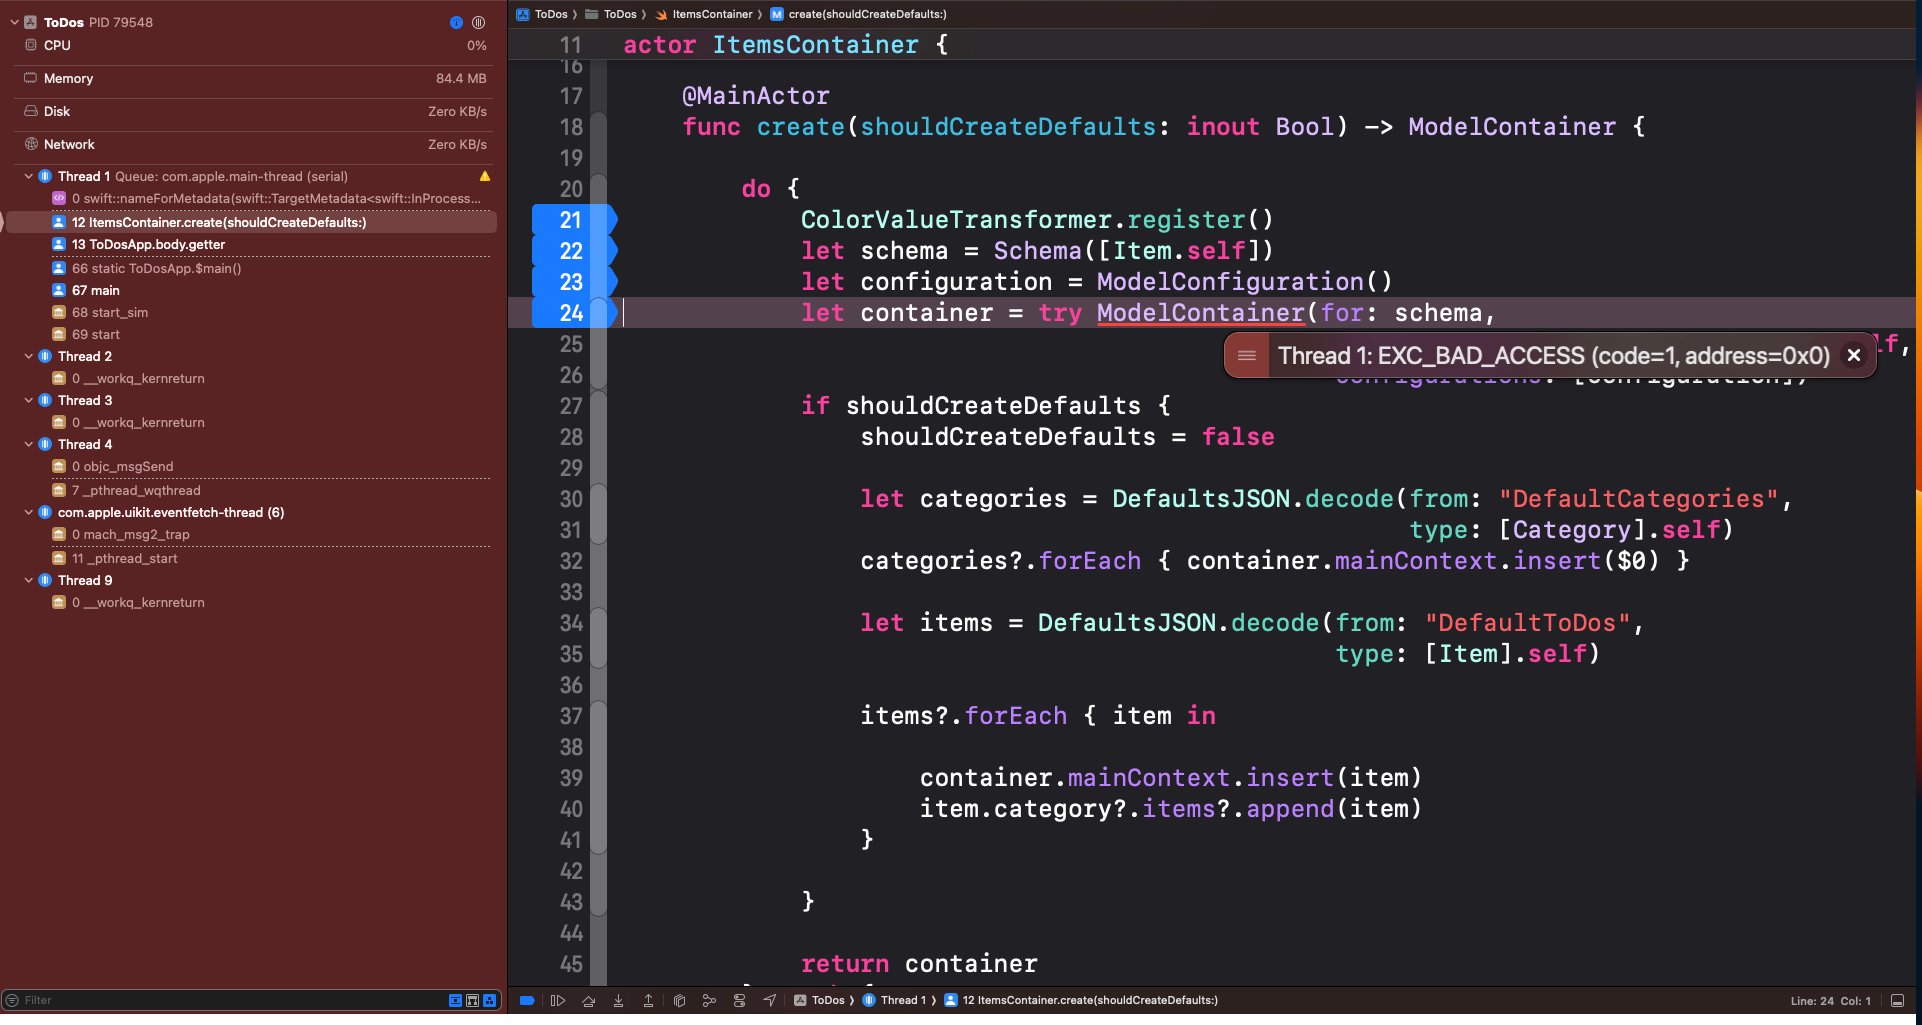The image size is (1922, 1025).
Task: Collapse the Thread 1 disclosure triangle
Action: coord(29,176)
